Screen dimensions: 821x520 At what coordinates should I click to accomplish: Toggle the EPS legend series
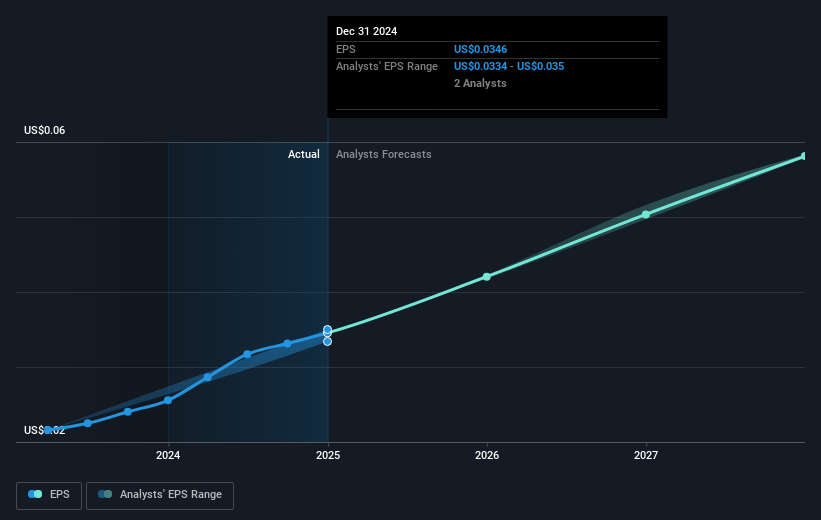(x=49, y=495)
